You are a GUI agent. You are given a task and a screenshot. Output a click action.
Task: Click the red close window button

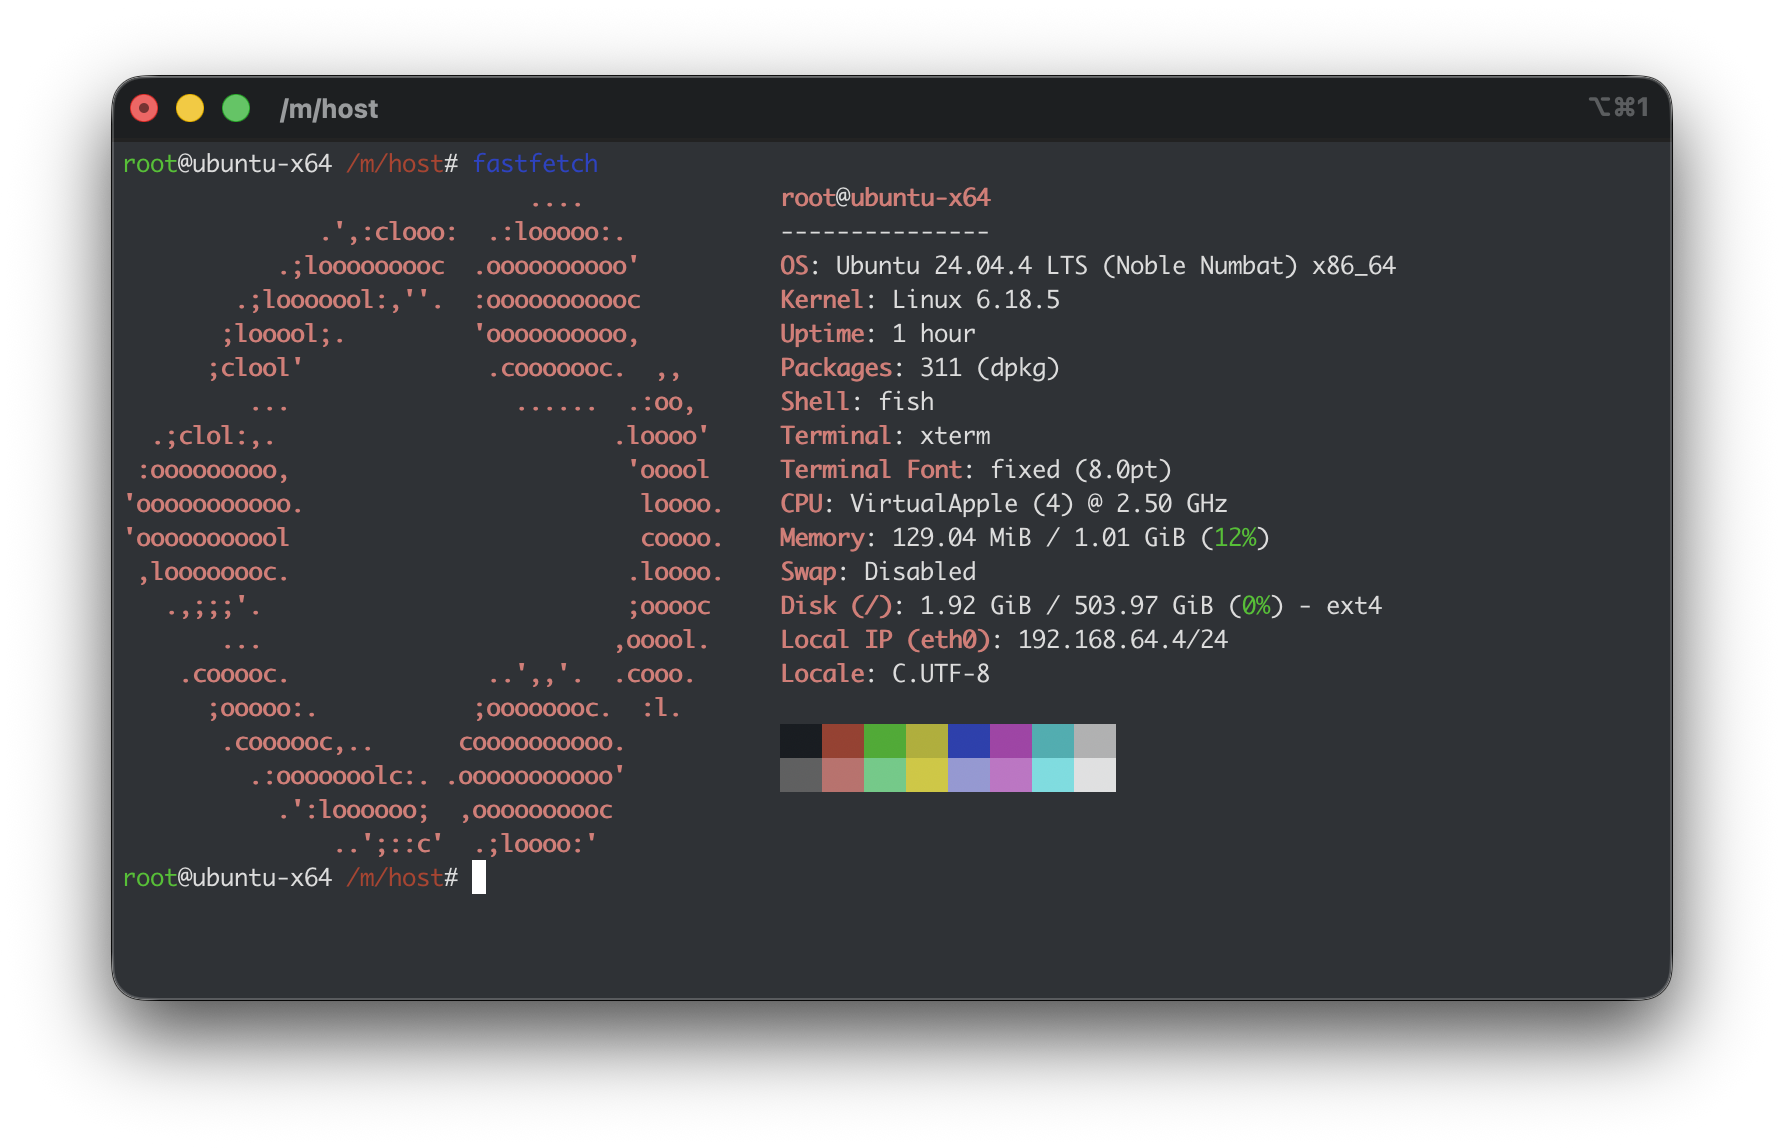point(144,108)
